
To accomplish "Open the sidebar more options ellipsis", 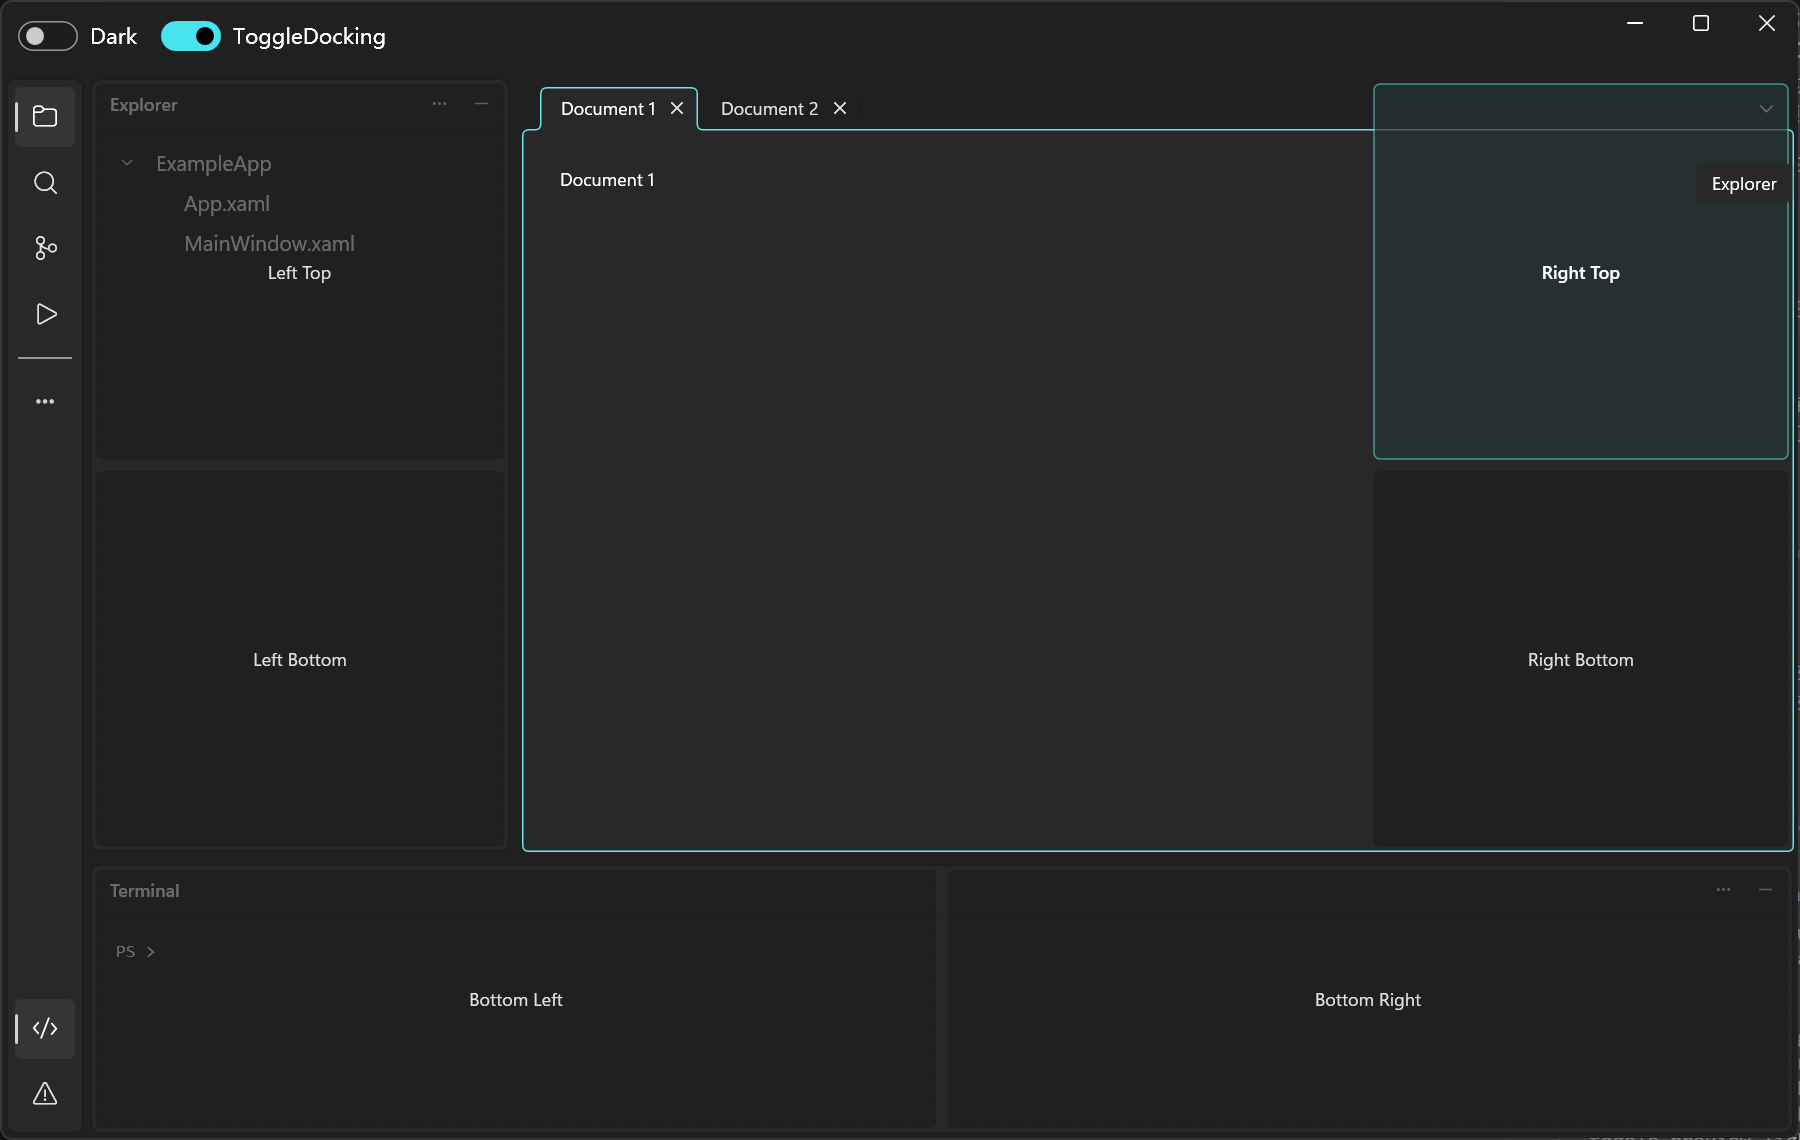I will point(45,401).
